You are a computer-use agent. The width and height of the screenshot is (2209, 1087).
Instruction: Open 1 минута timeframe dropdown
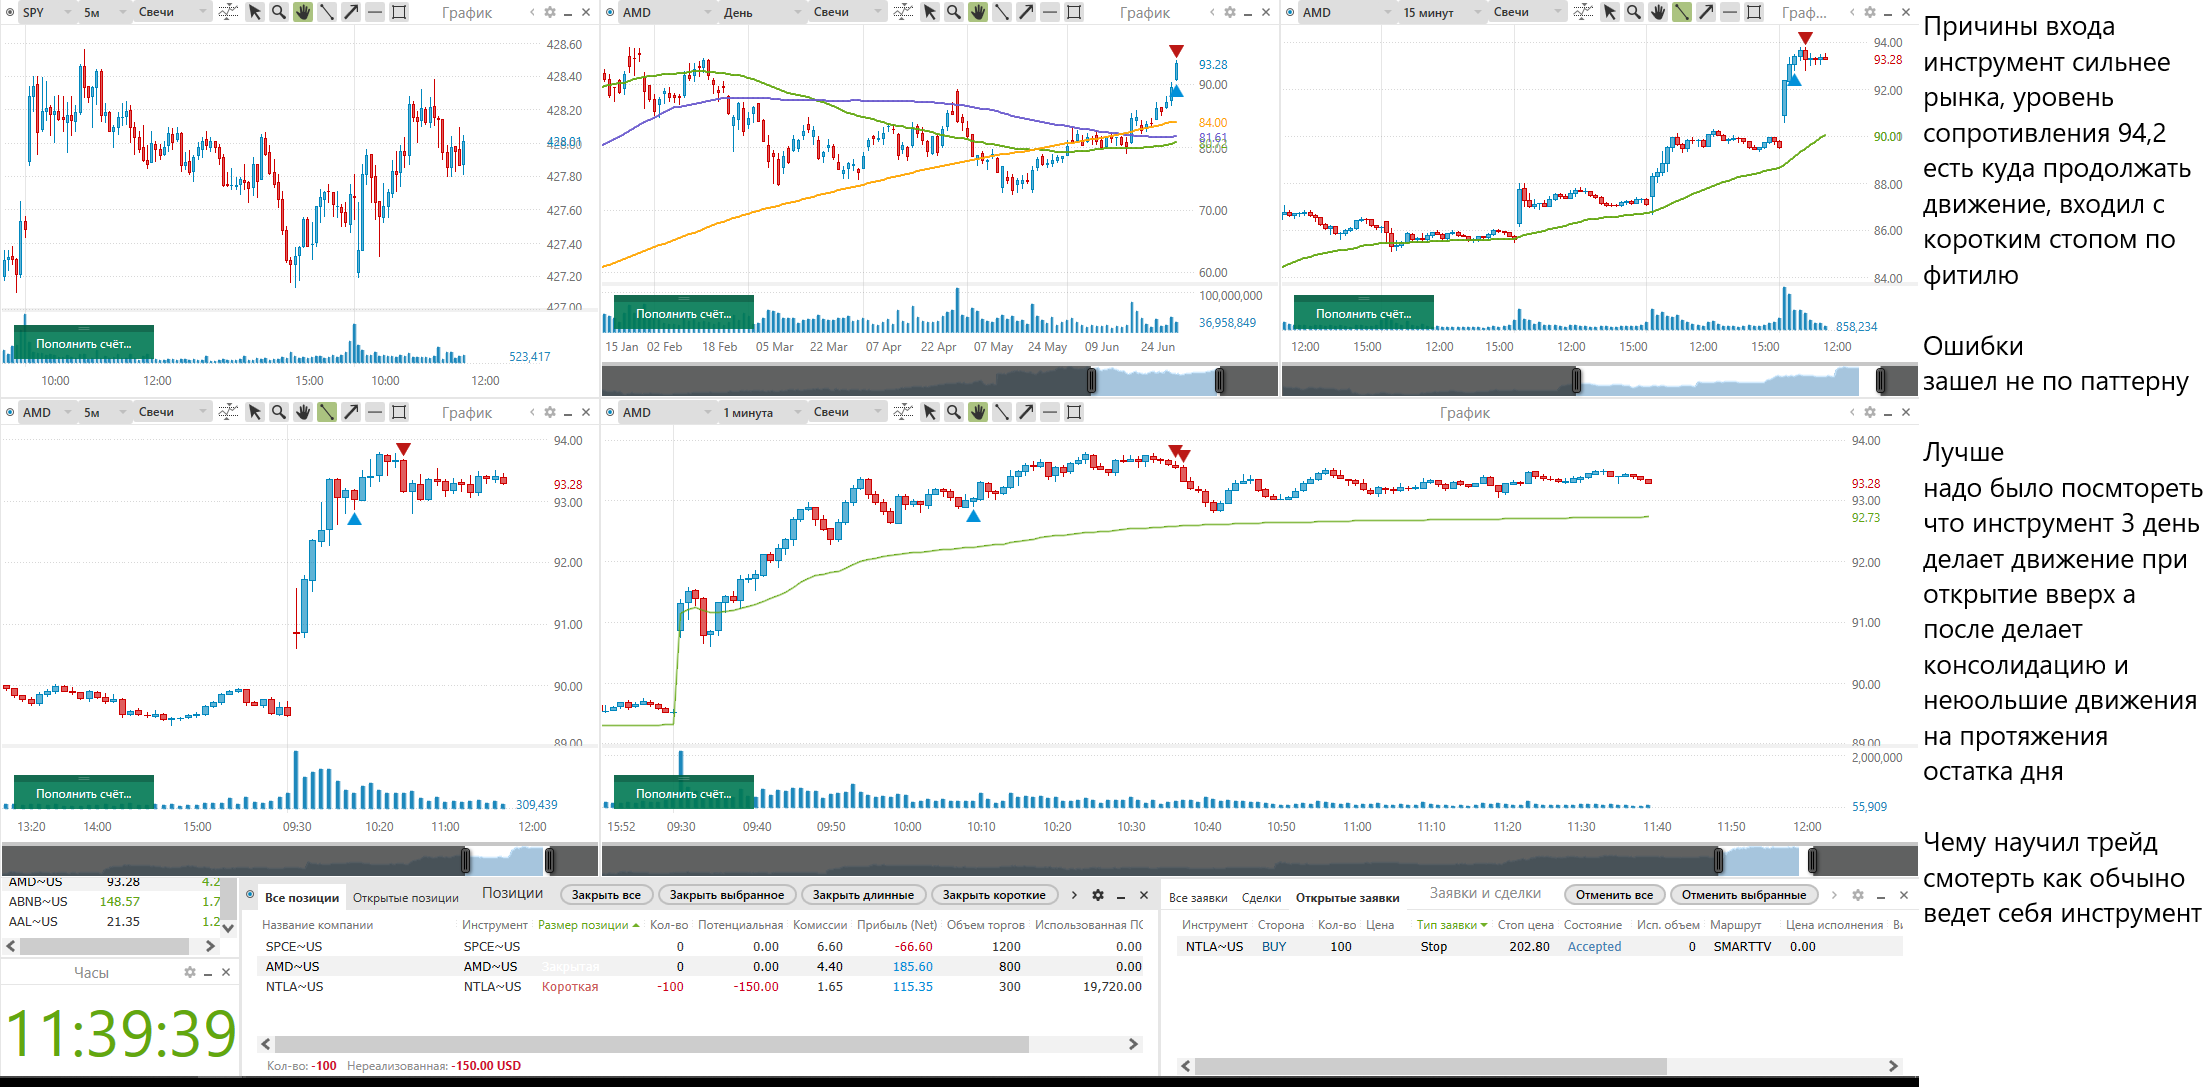point(763,412)
